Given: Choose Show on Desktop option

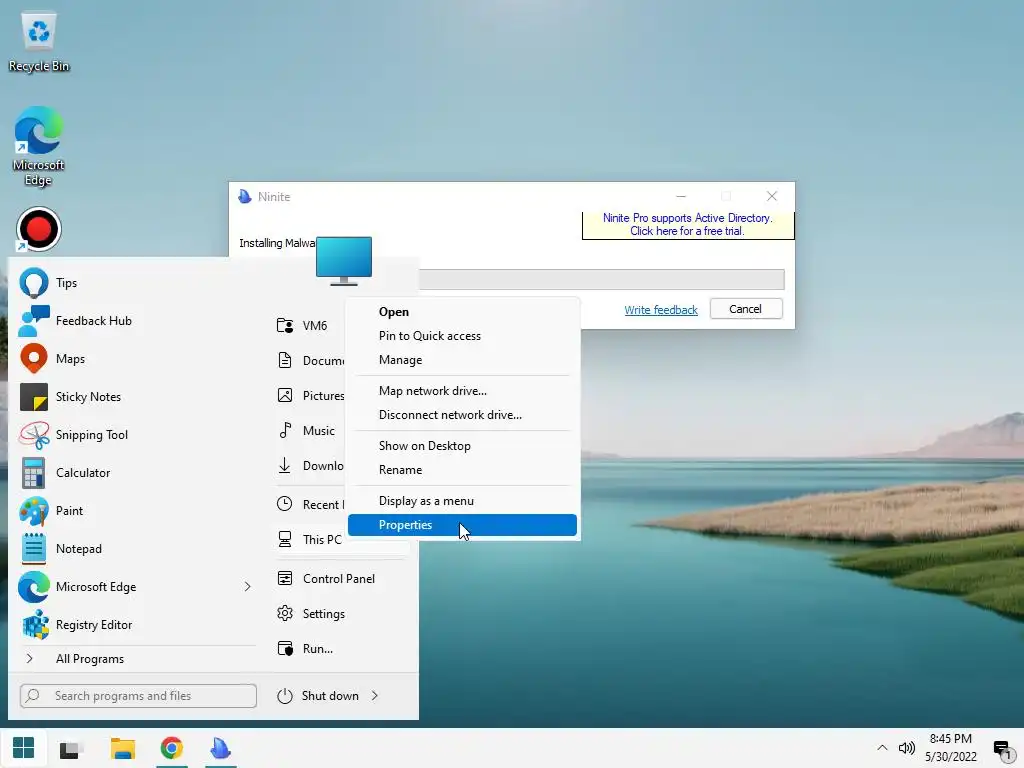Looking at the screenshot, I should coord(462,446).
